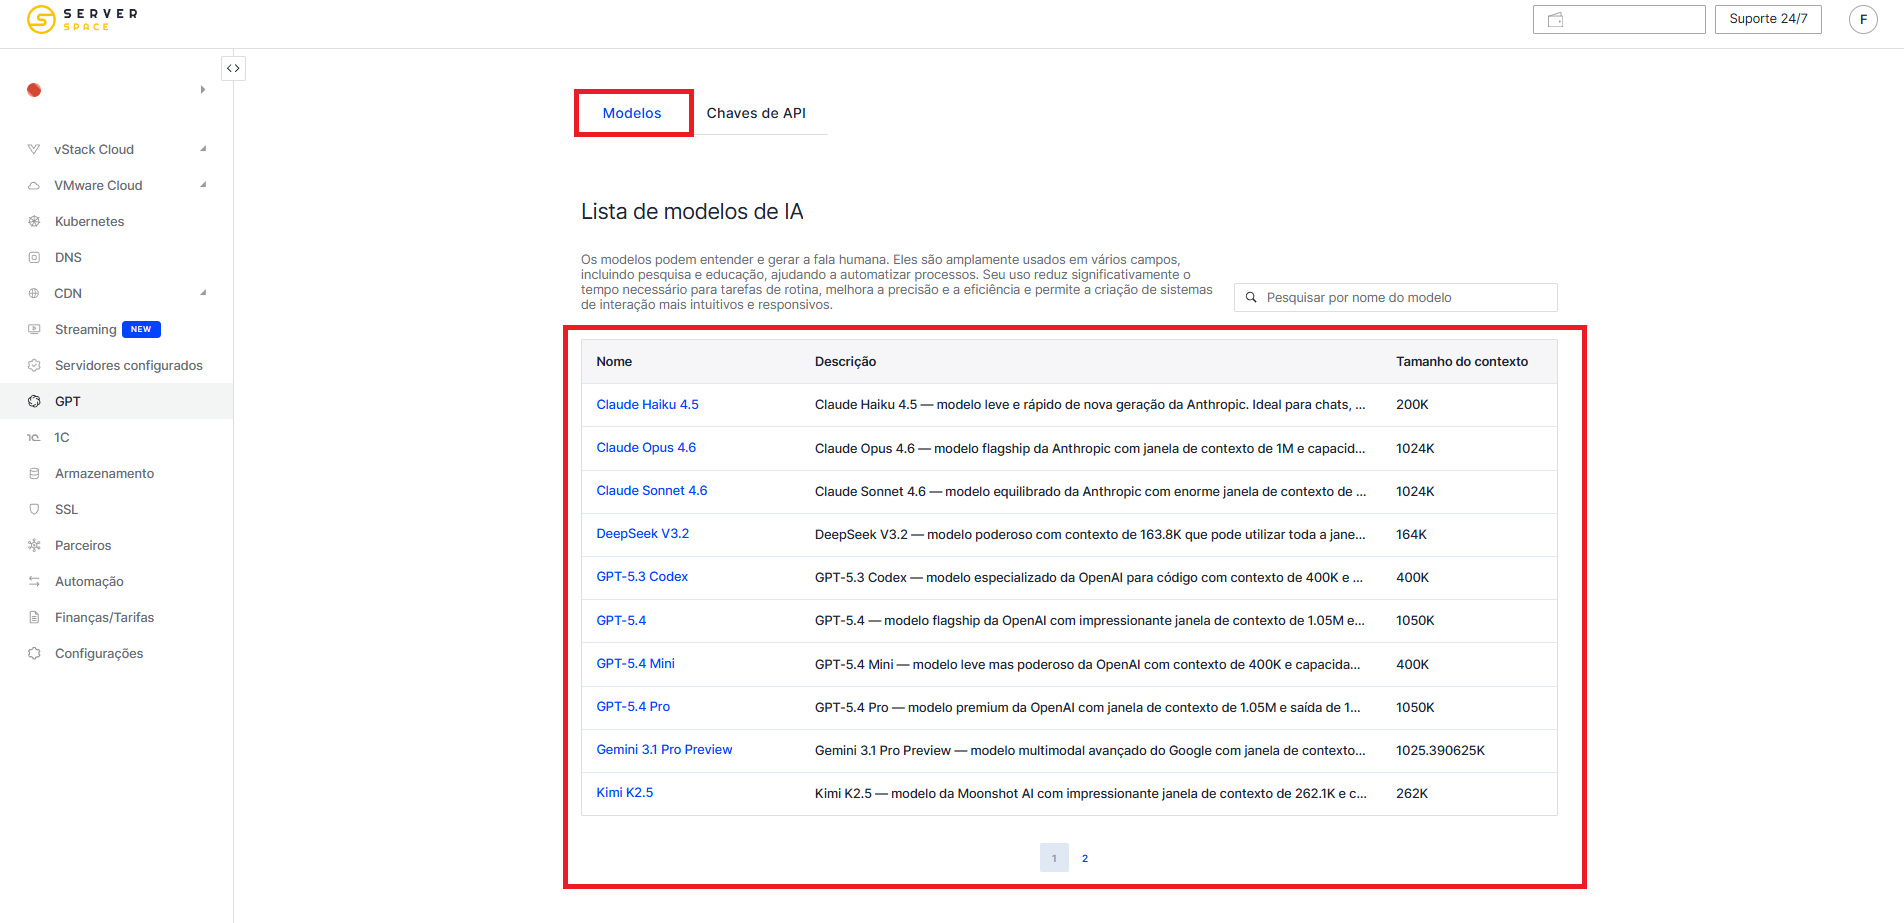Viewport: 1904px width, 923px height.
Task: Open the GPT-5.4 model link
Action: [621, 620]
